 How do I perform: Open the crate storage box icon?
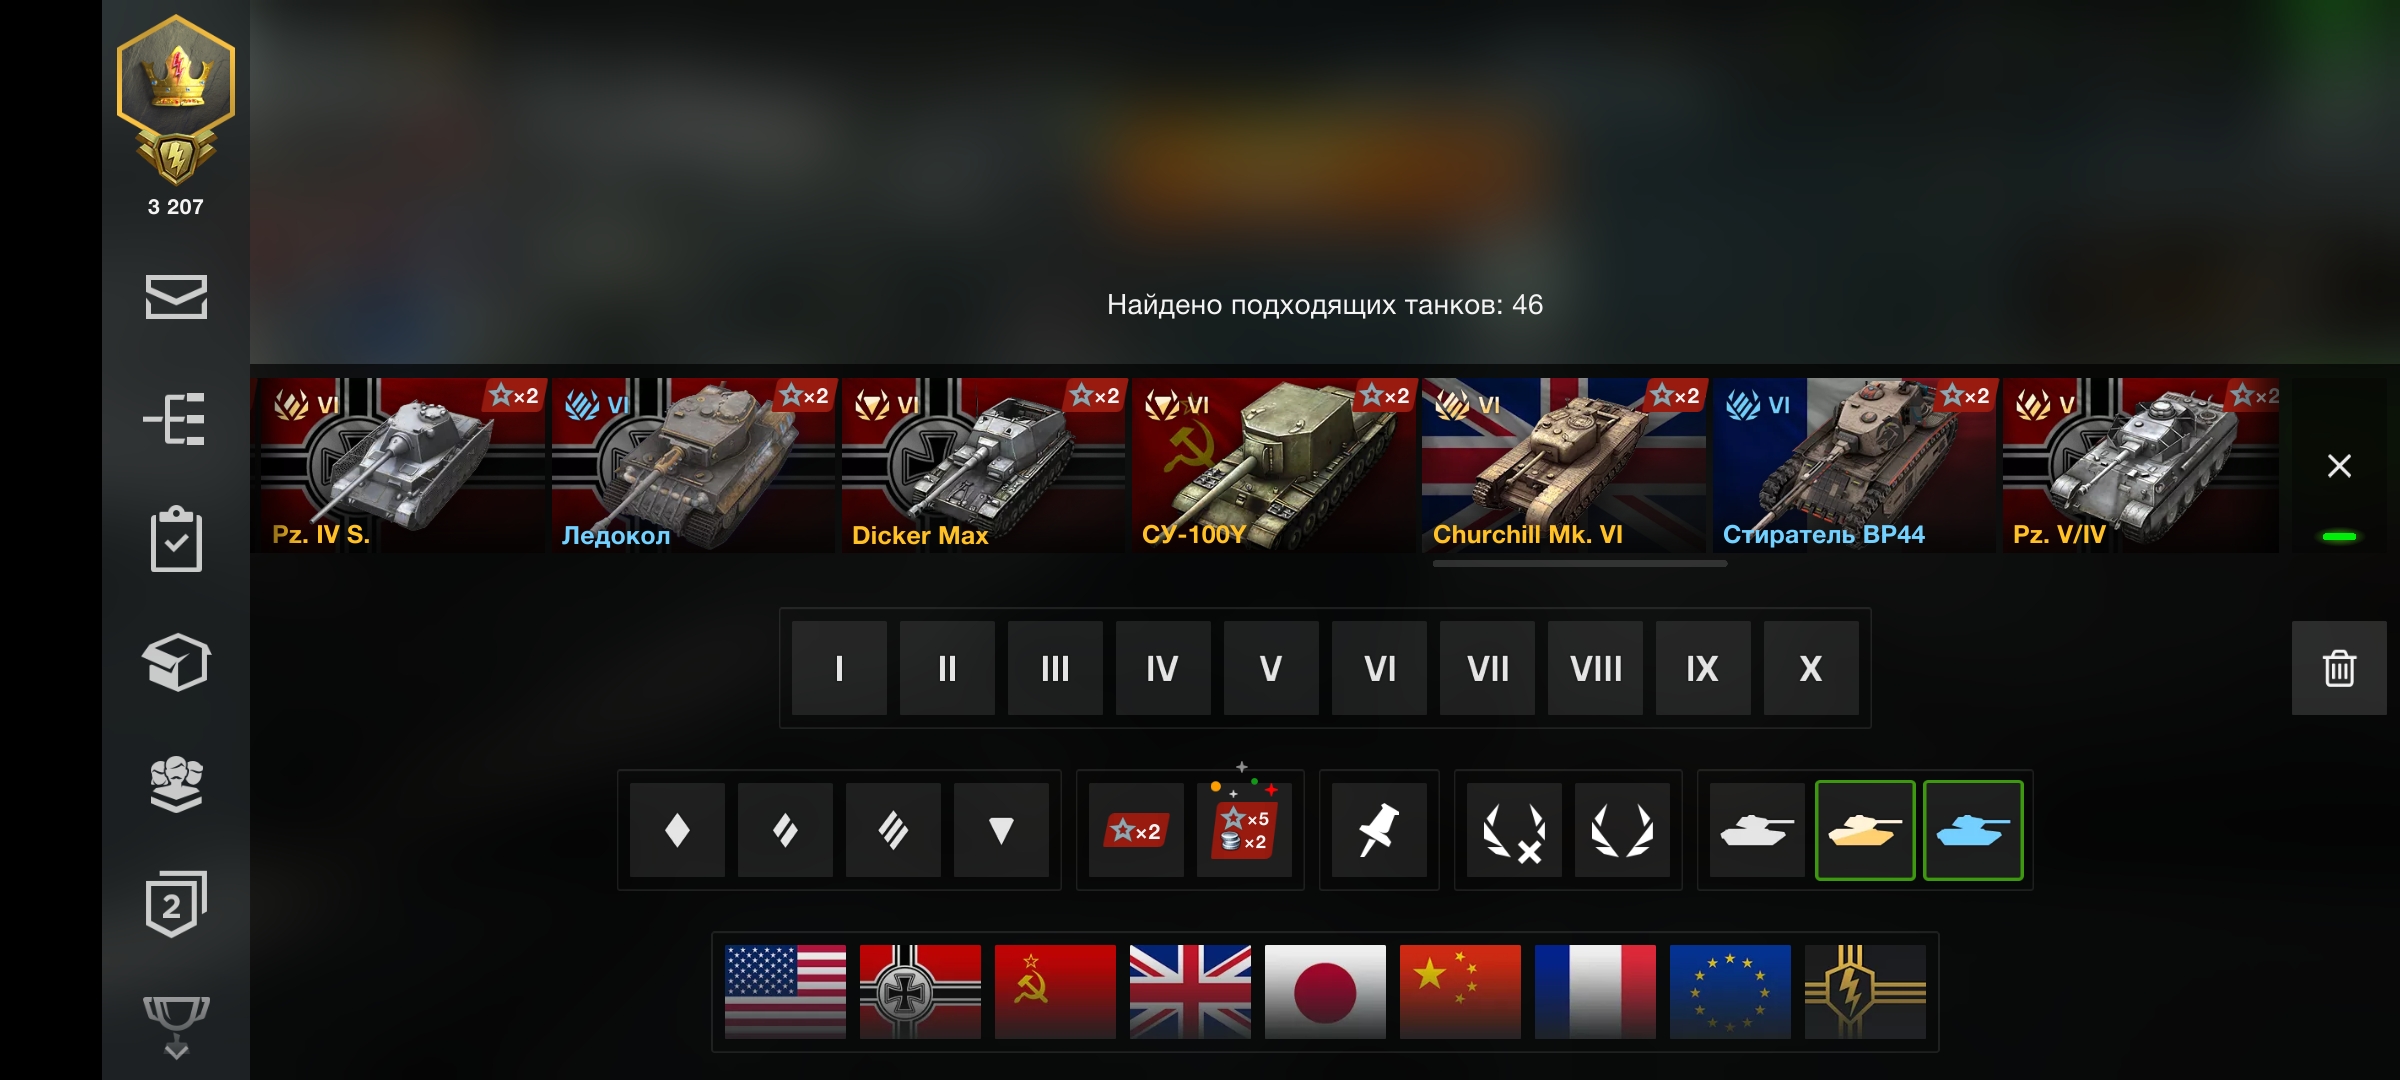point(176,662)
